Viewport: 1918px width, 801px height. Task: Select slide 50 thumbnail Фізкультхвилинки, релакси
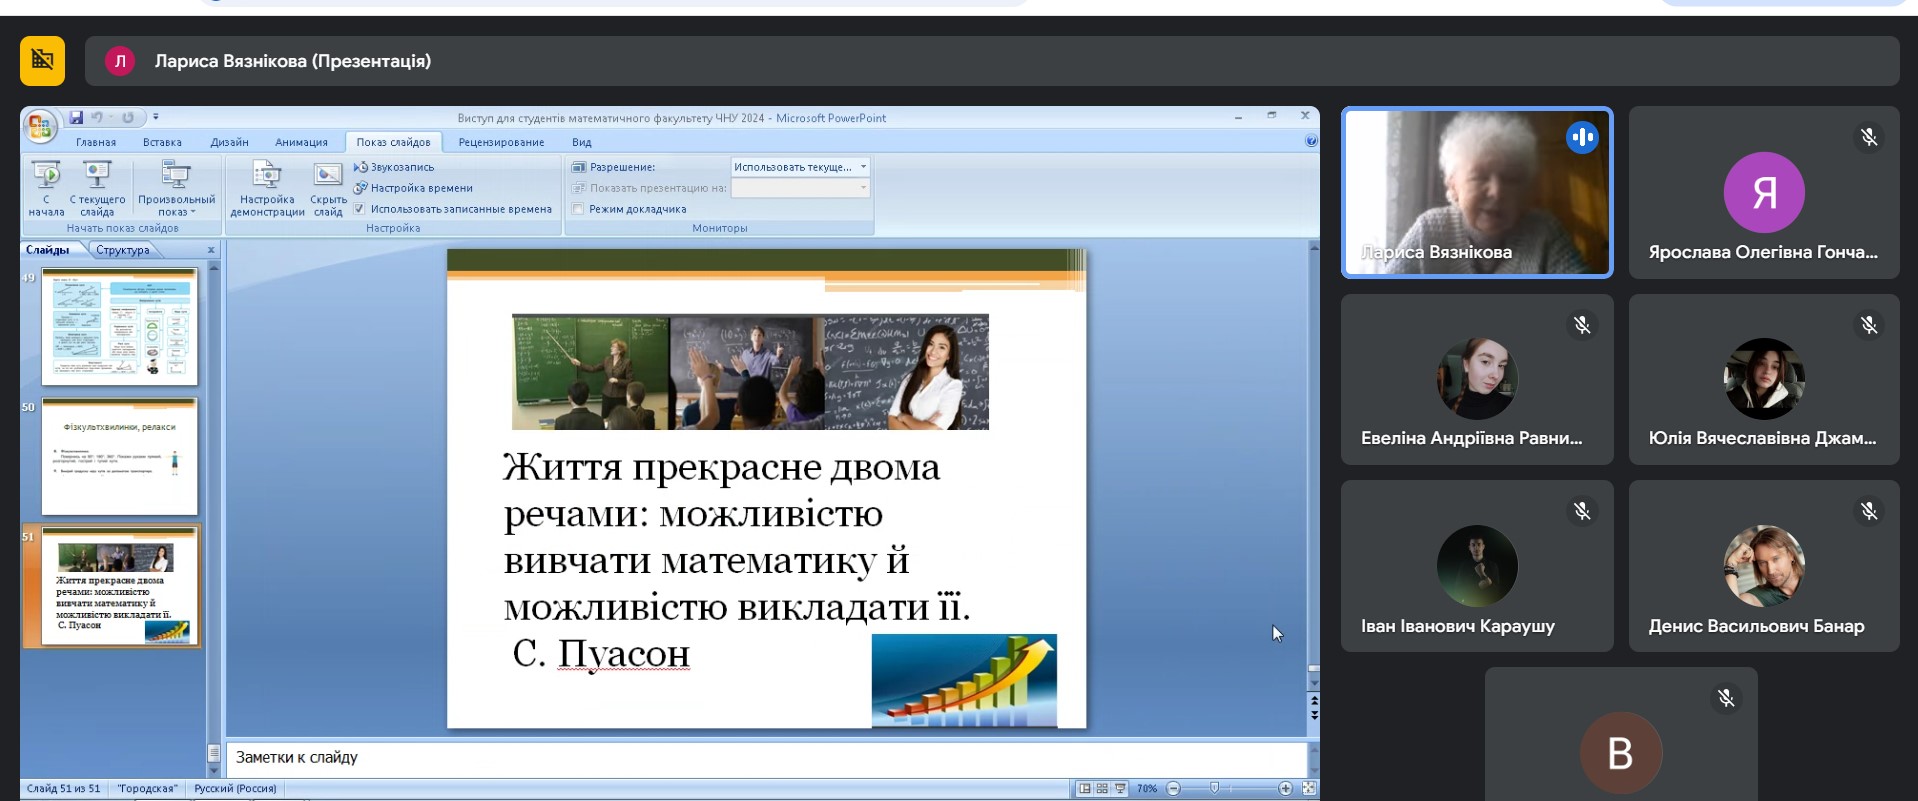point(119,456)
